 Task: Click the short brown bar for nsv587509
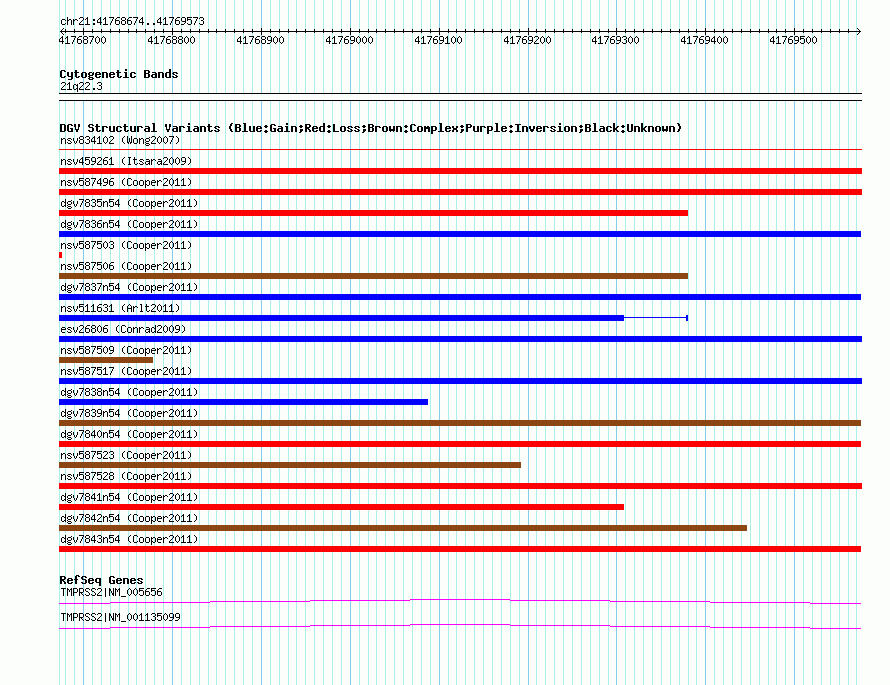click(106, 360)
